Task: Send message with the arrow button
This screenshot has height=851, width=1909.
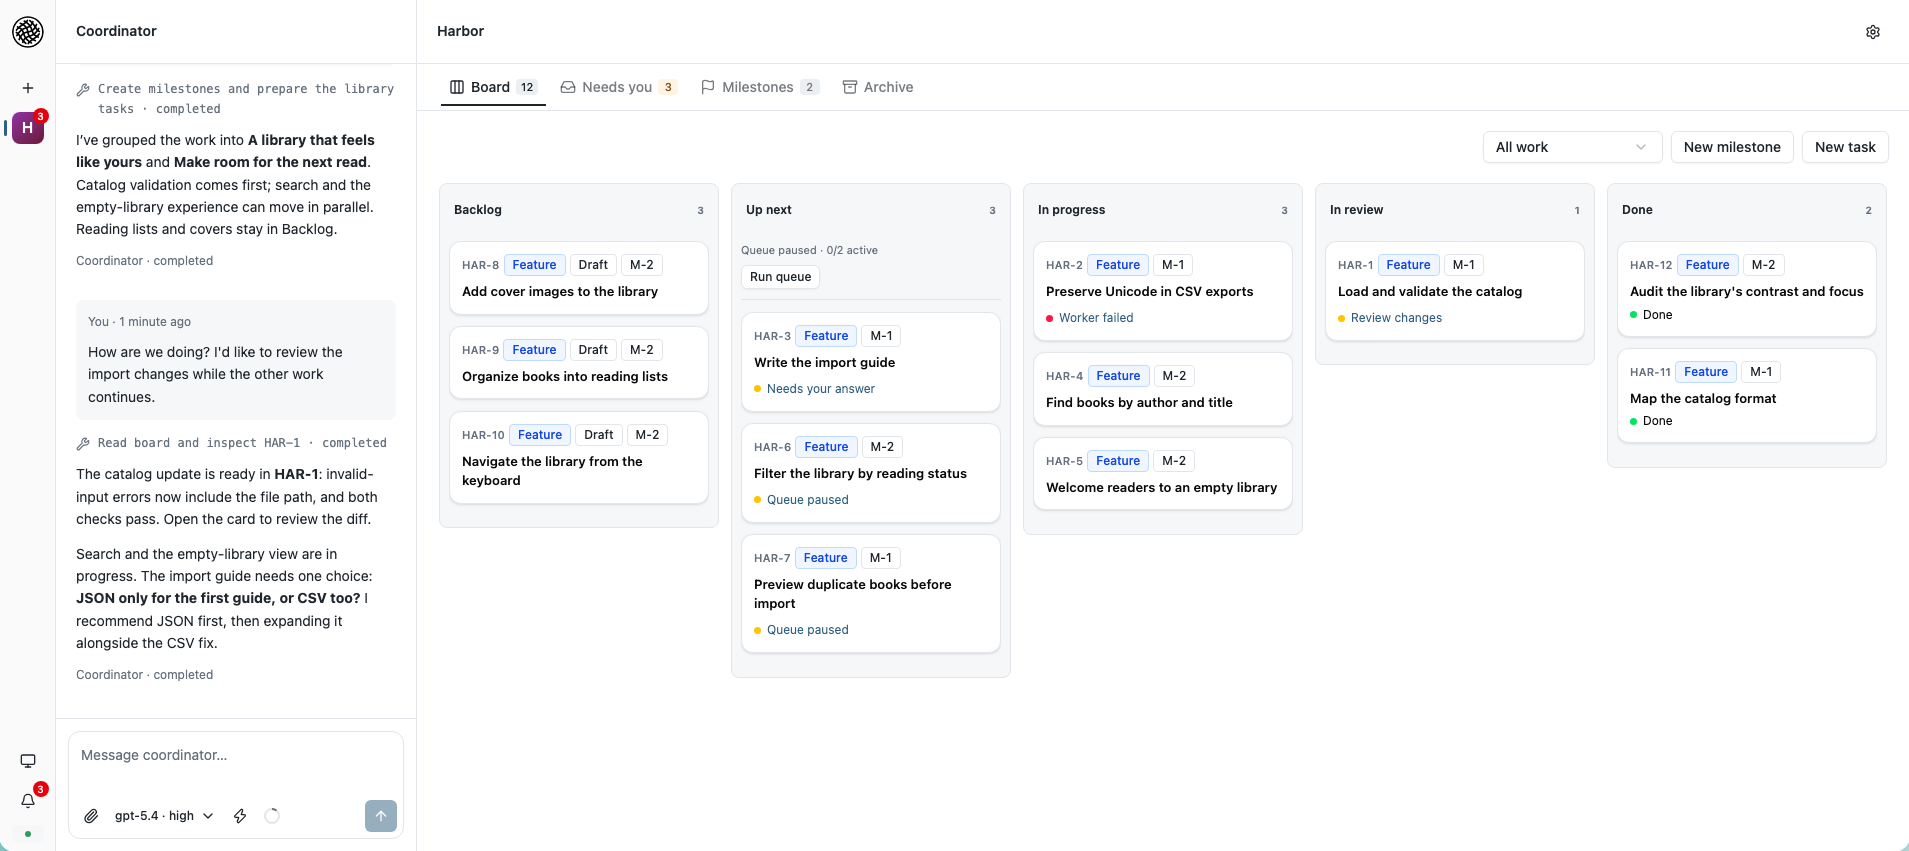Action: click(381, 816)
